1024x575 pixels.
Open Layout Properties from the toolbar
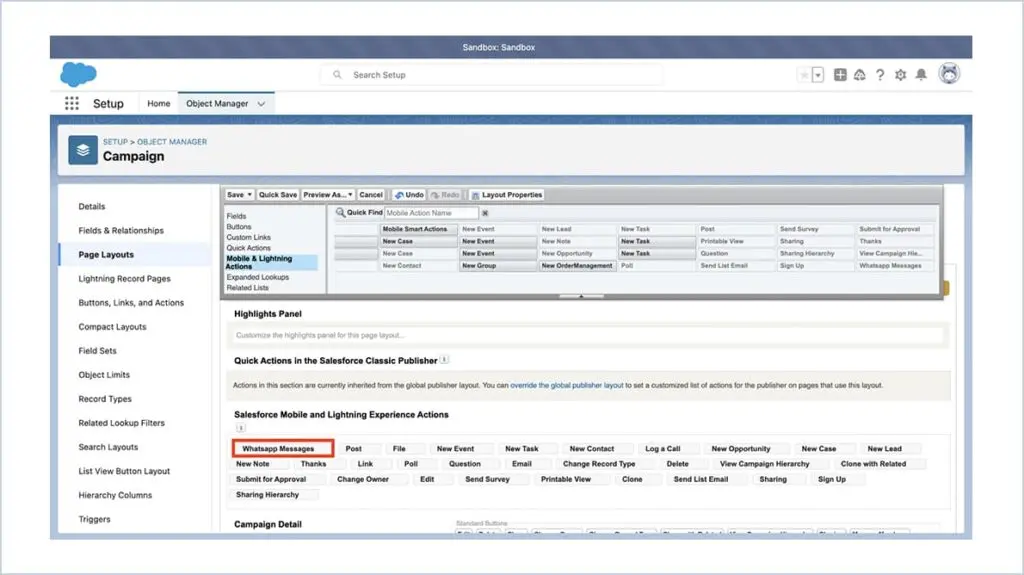[x=507, y=195]
